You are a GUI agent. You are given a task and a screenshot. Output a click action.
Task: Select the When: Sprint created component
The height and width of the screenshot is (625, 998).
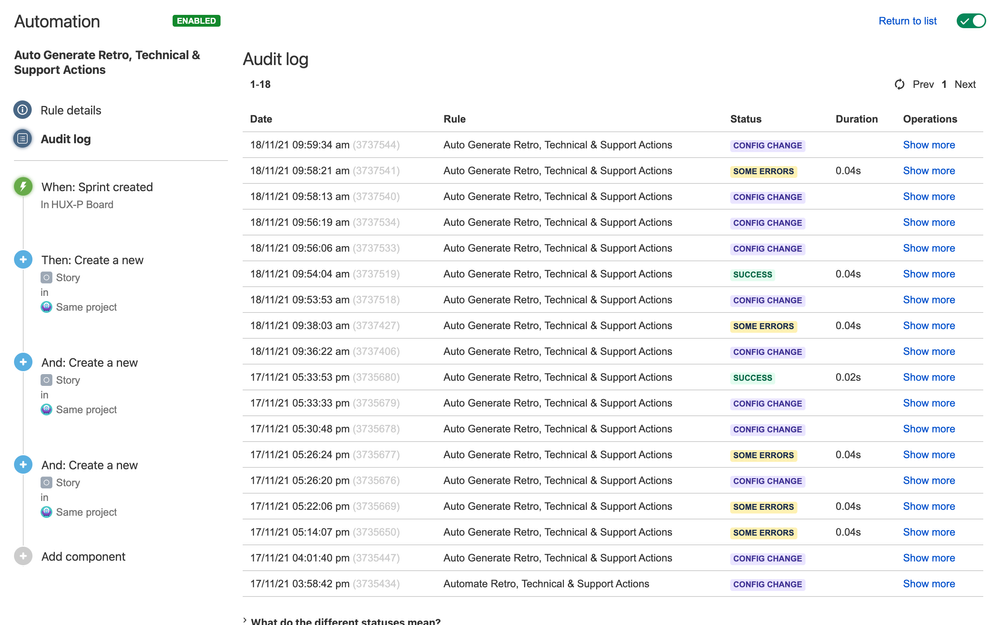(97, 187)
